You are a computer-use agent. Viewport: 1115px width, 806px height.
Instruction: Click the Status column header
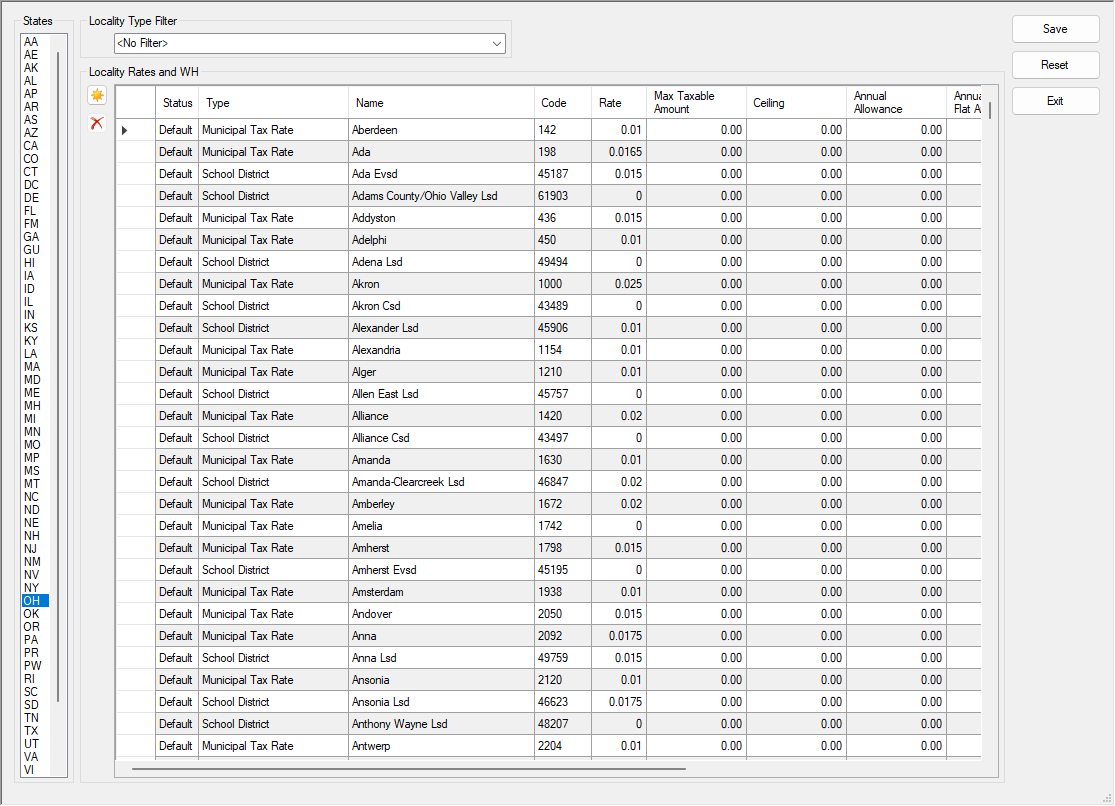pos(176,102)
